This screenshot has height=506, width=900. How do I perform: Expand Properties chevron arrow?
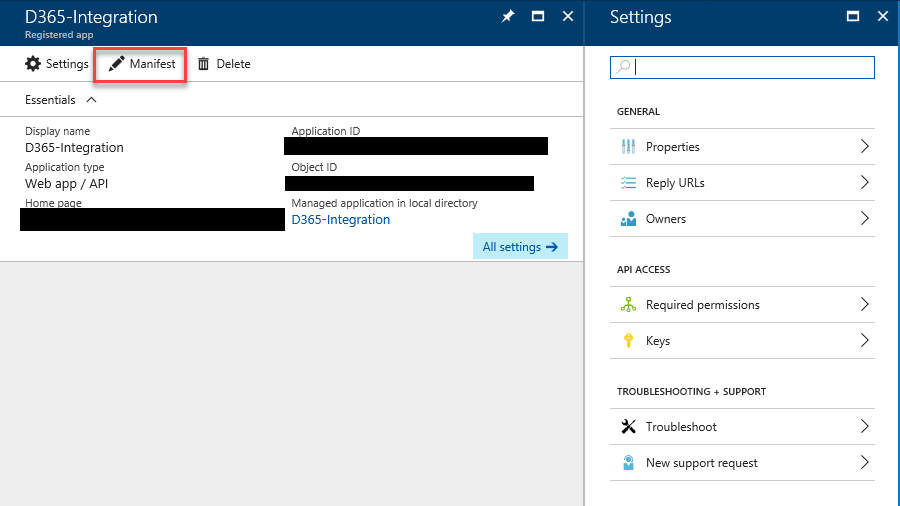[x=865, y=146]
